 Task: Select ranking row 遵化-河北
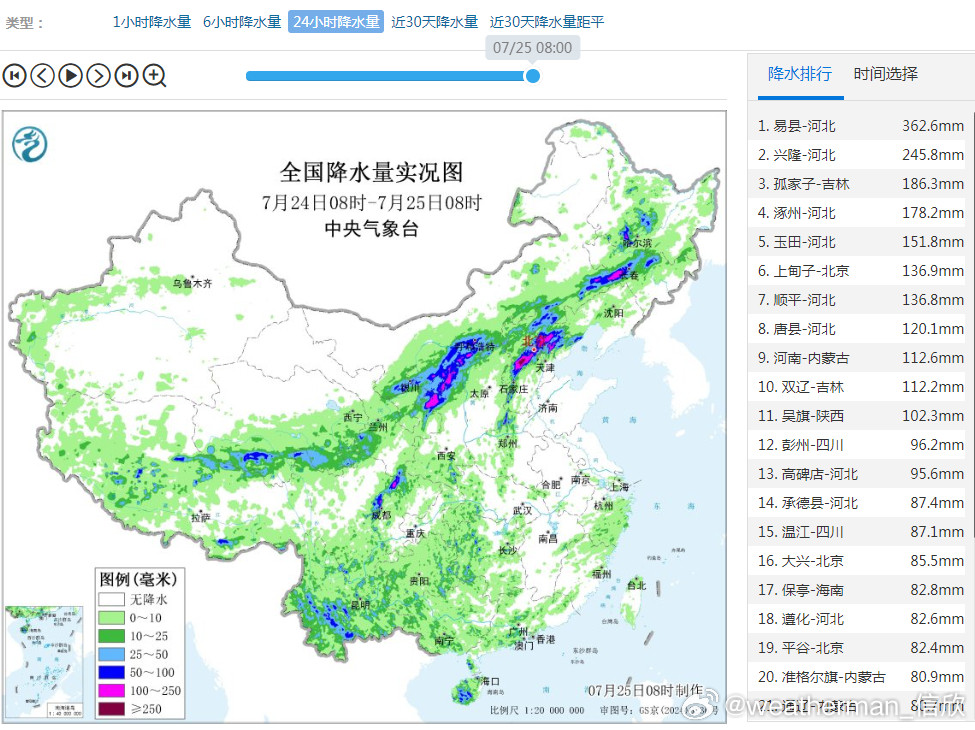coord(858,619)
